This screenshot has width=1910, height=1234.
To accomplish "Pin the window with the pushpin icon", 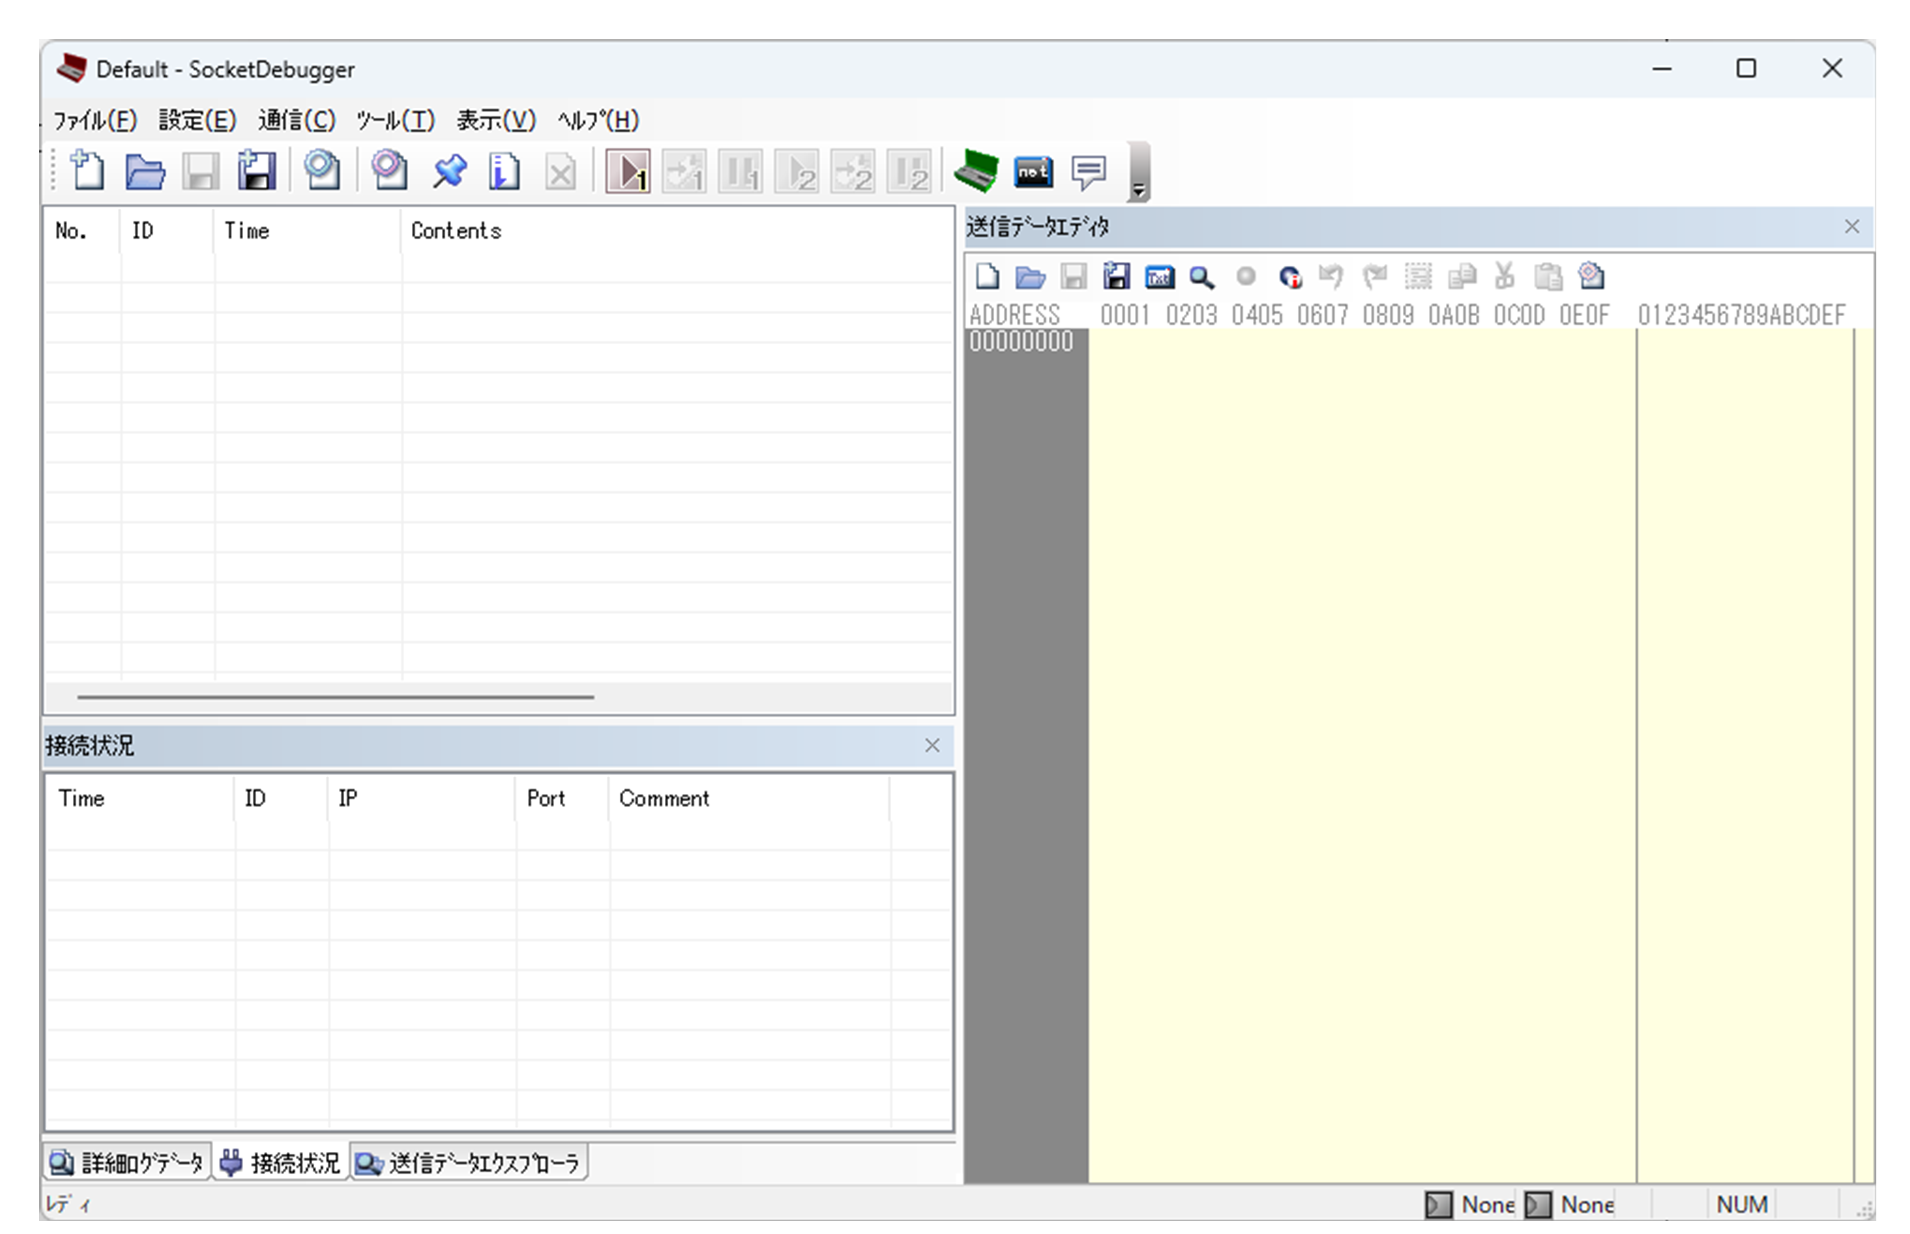I will tap(449, 171).
